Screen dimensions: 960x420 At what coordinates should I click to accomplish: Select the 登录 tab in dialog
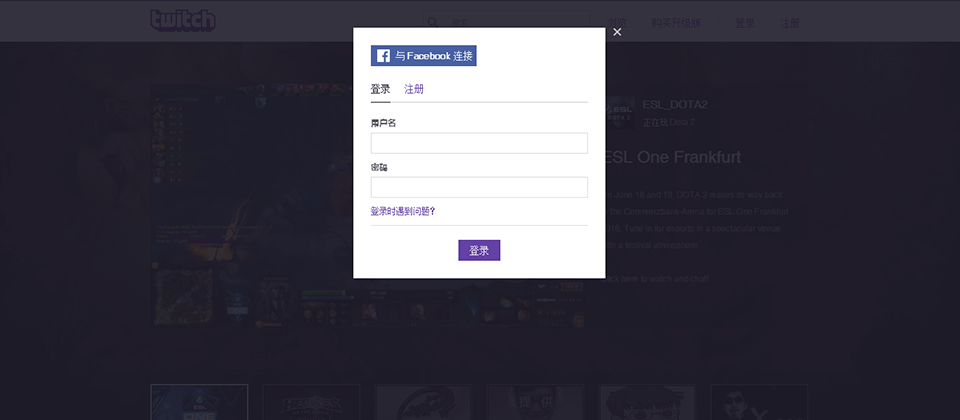tap(380, 89)
